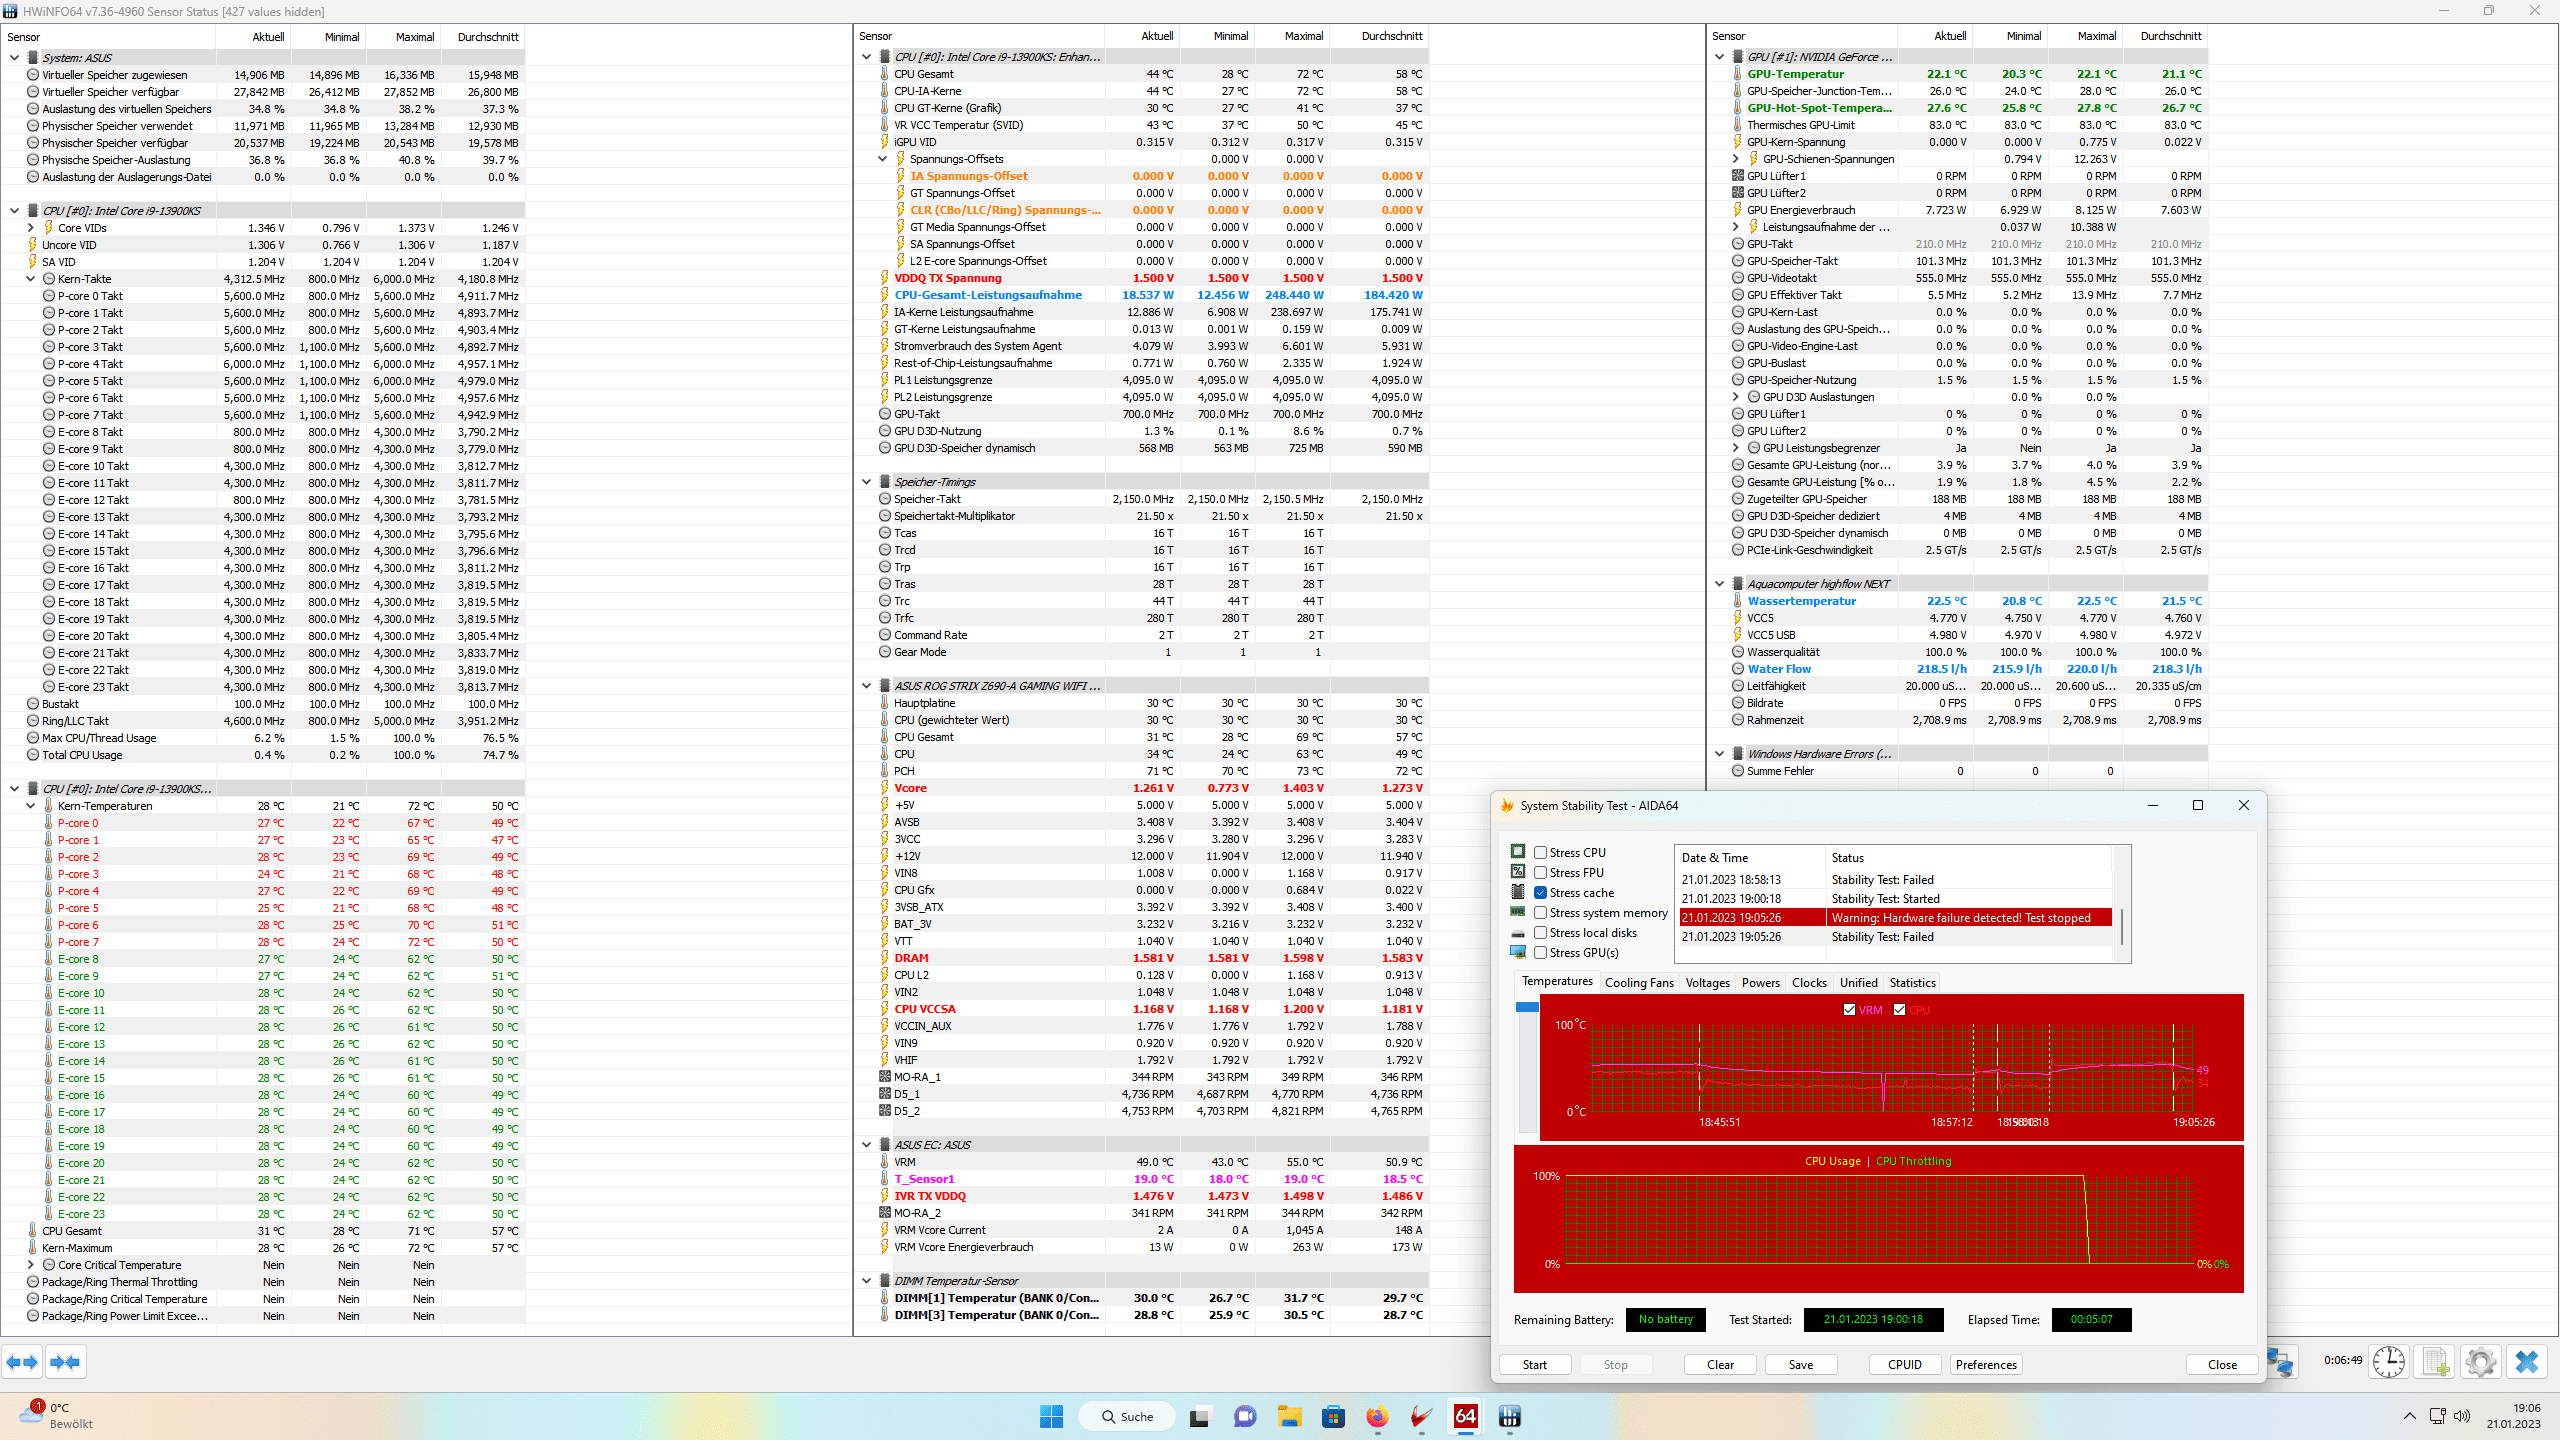Click the HWiNFO network remote monitors icon
This screenshot has width=2560, height=1440.
[x=2281, y=1362]
